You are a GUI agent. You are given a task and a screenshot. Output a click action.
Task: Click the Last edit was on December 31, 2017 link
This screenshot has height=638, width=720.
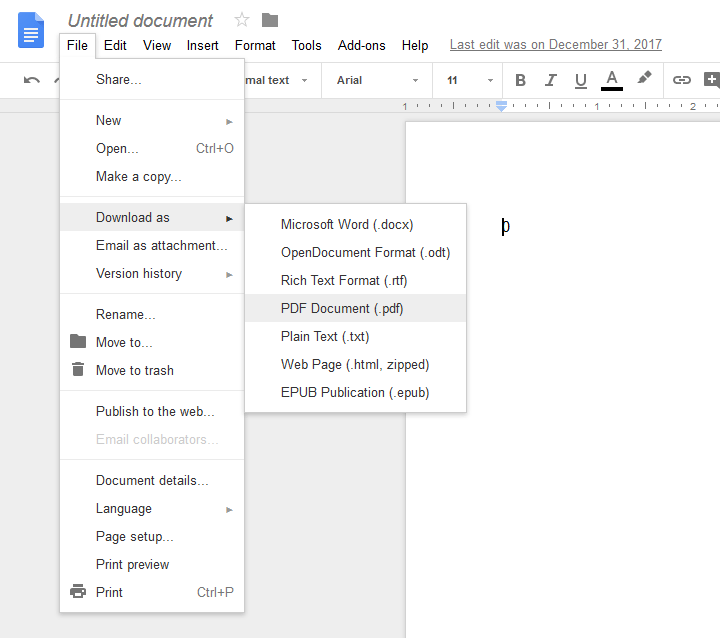556,45
